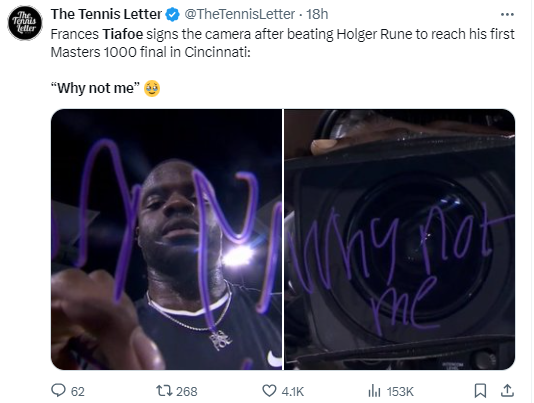The image size is (534, 403).
Task: View analytics bar chart icon
Action: tap(374, 391)
